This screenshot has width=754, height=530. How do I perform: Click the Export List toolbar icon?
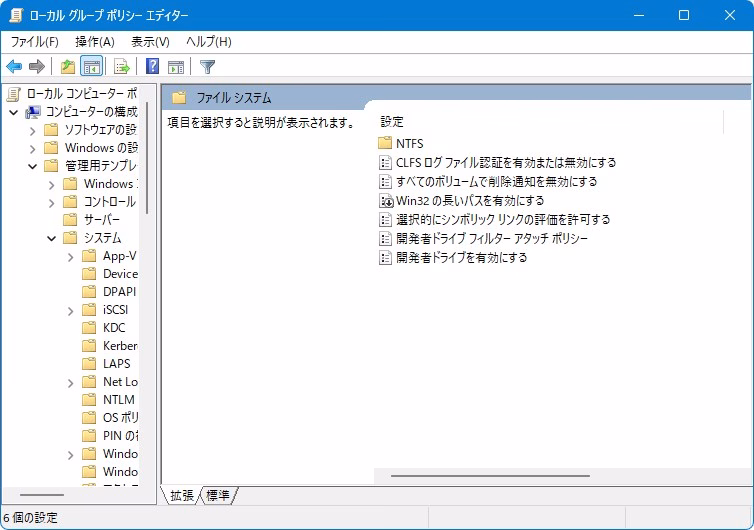point(122,67)
